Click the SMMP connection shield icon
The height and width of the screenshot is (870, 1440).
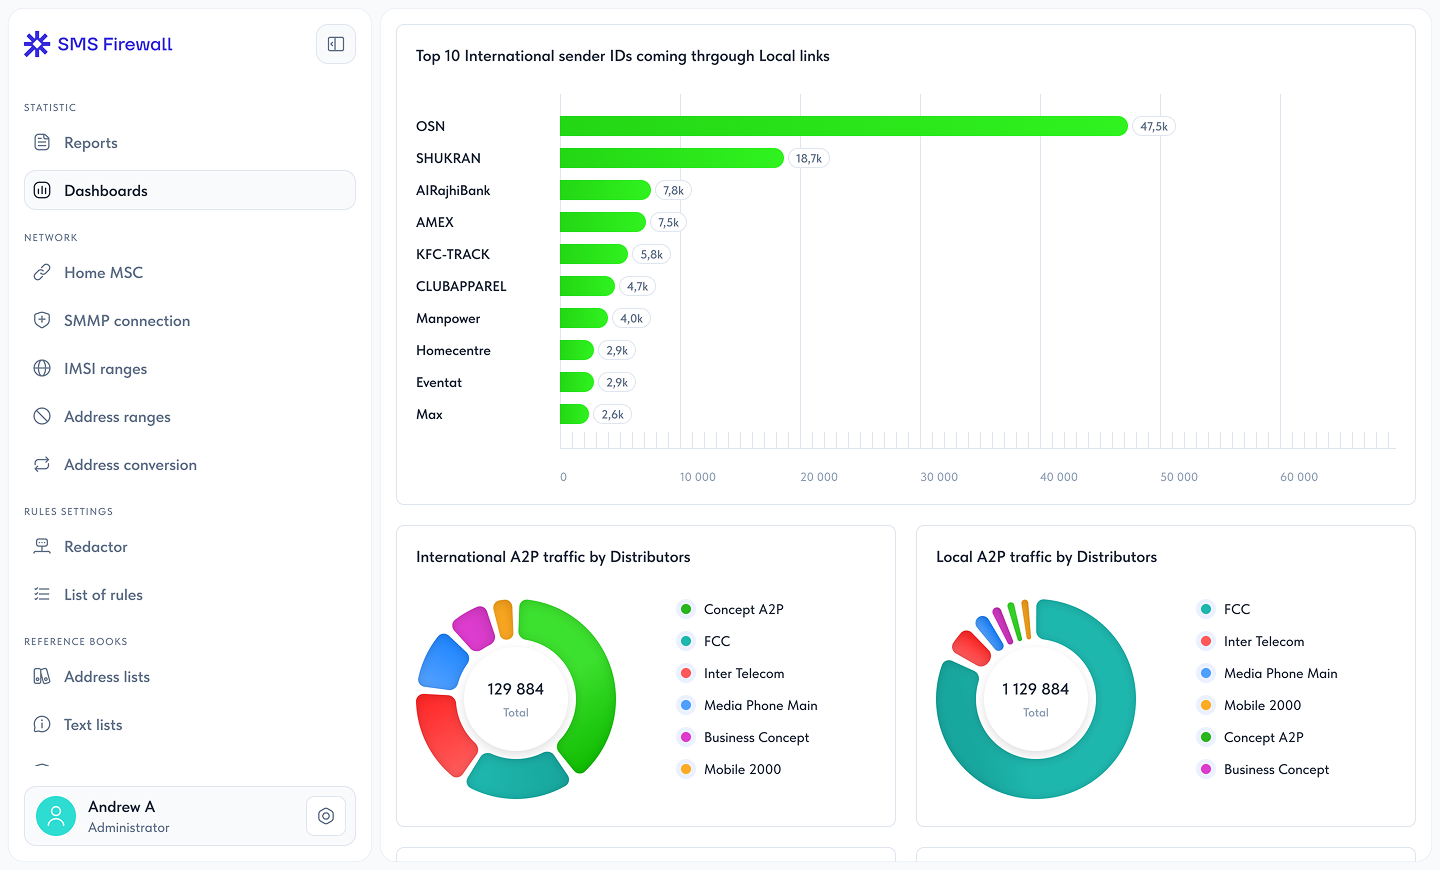[42, 320]
